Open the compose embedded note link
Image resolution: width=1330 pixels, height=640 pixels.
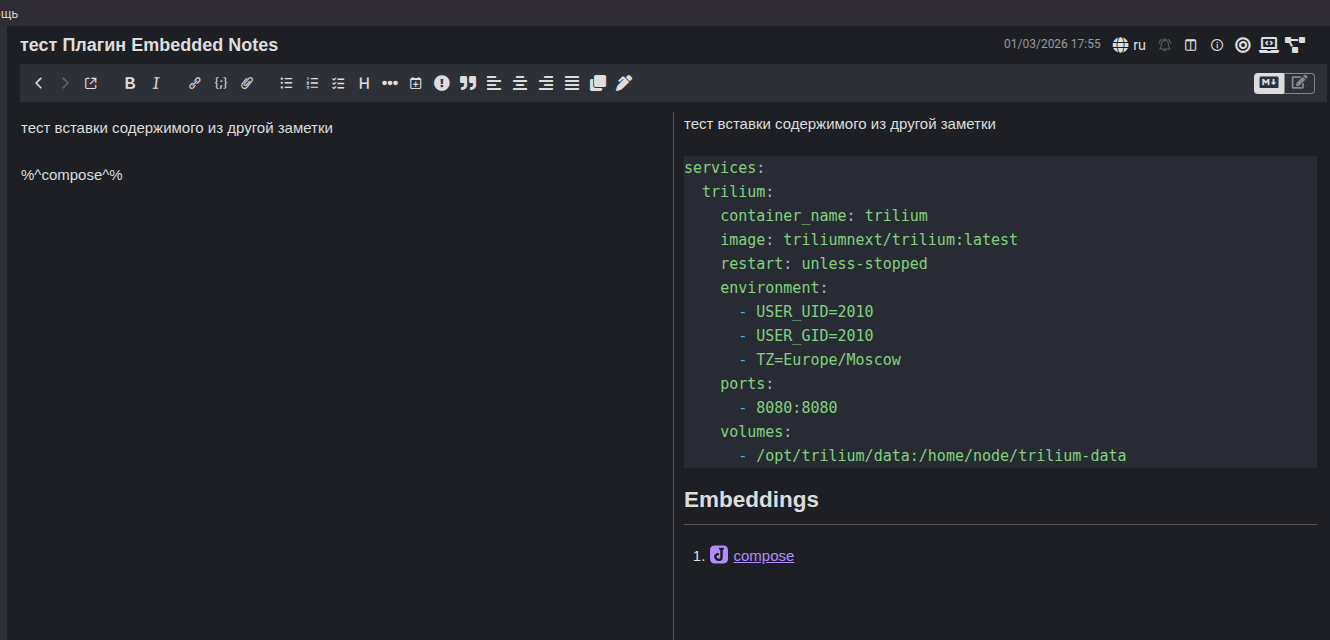(763, 556)
